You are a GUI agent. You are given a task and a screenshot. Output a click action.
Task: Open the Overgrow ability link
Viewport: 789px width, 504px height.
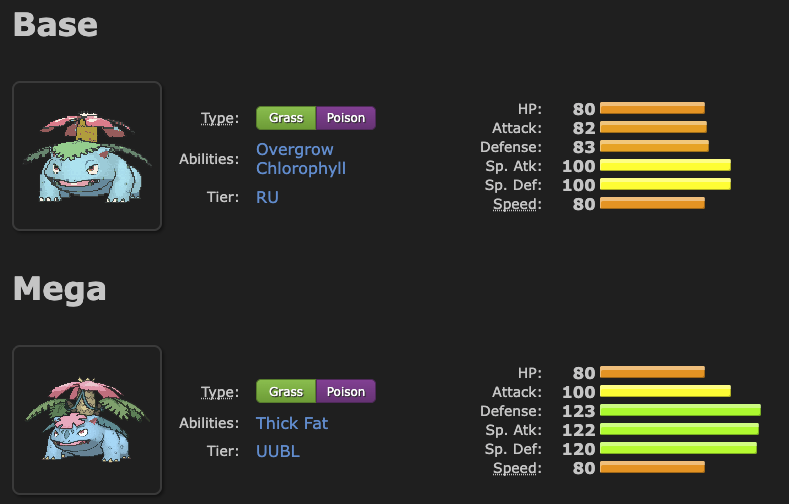click(295, 149)
